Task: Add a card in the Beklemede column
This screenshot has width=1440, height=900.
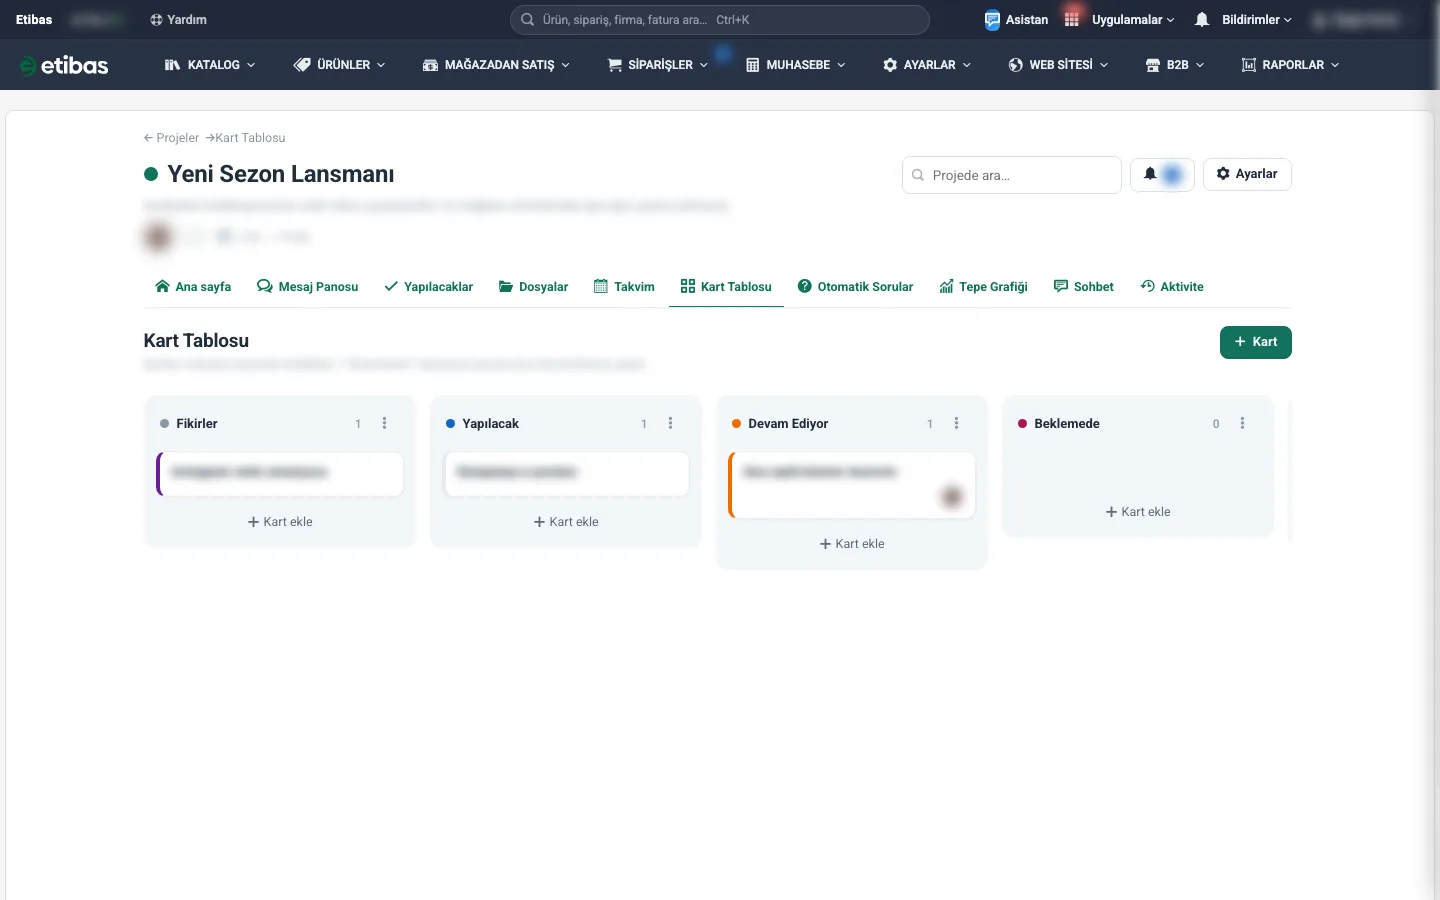Action: [1138, 512]
